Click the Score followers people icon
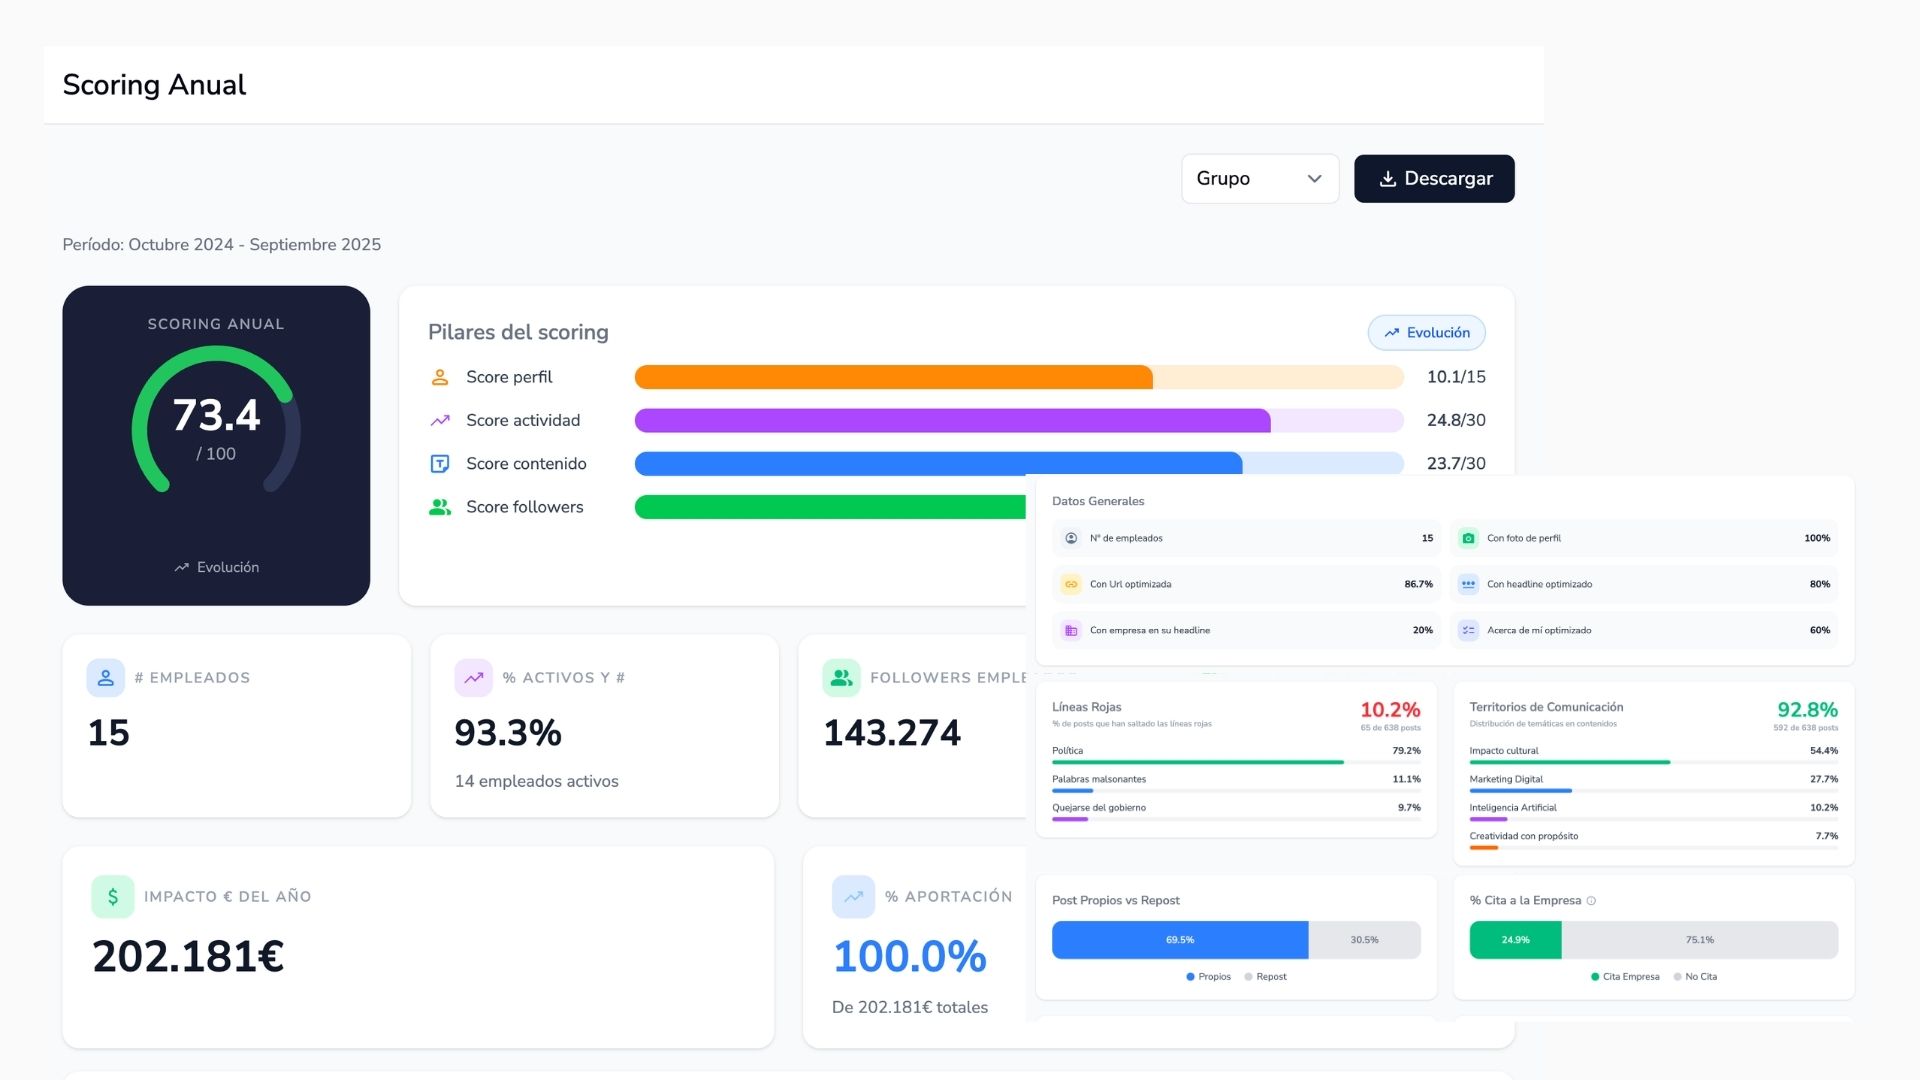The height and width of the screenshot is (1080, 1920). [x=439, y=507]
